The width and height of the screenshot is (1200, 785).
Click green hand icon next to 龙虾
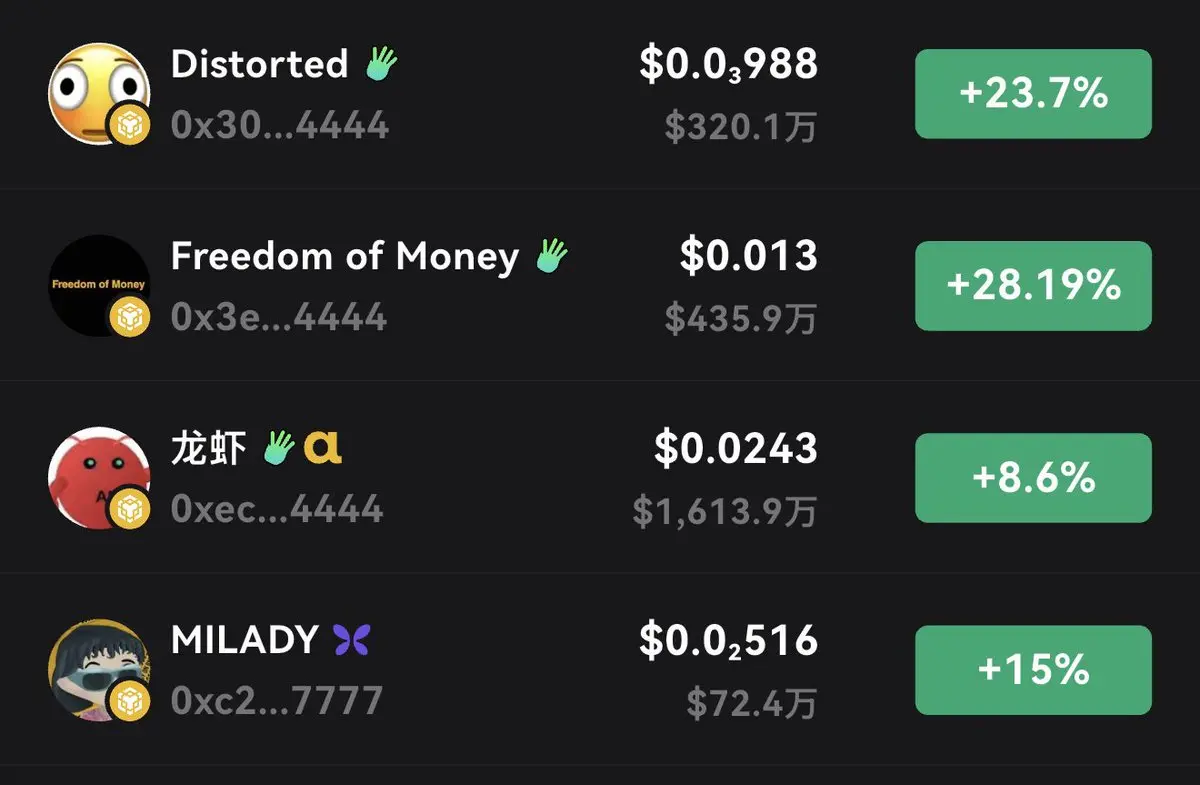click(x=280, y=448)
